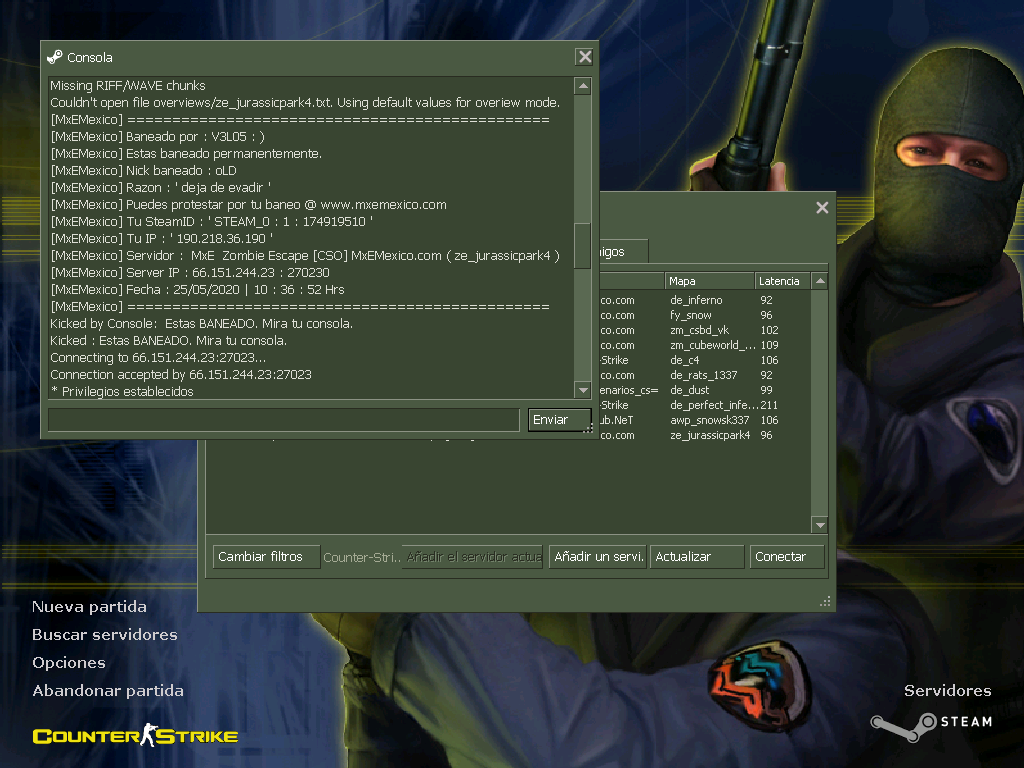Select the zm_cubeworld server row
The height and width of the screenshot is (768, 1024).
(705, 345)
